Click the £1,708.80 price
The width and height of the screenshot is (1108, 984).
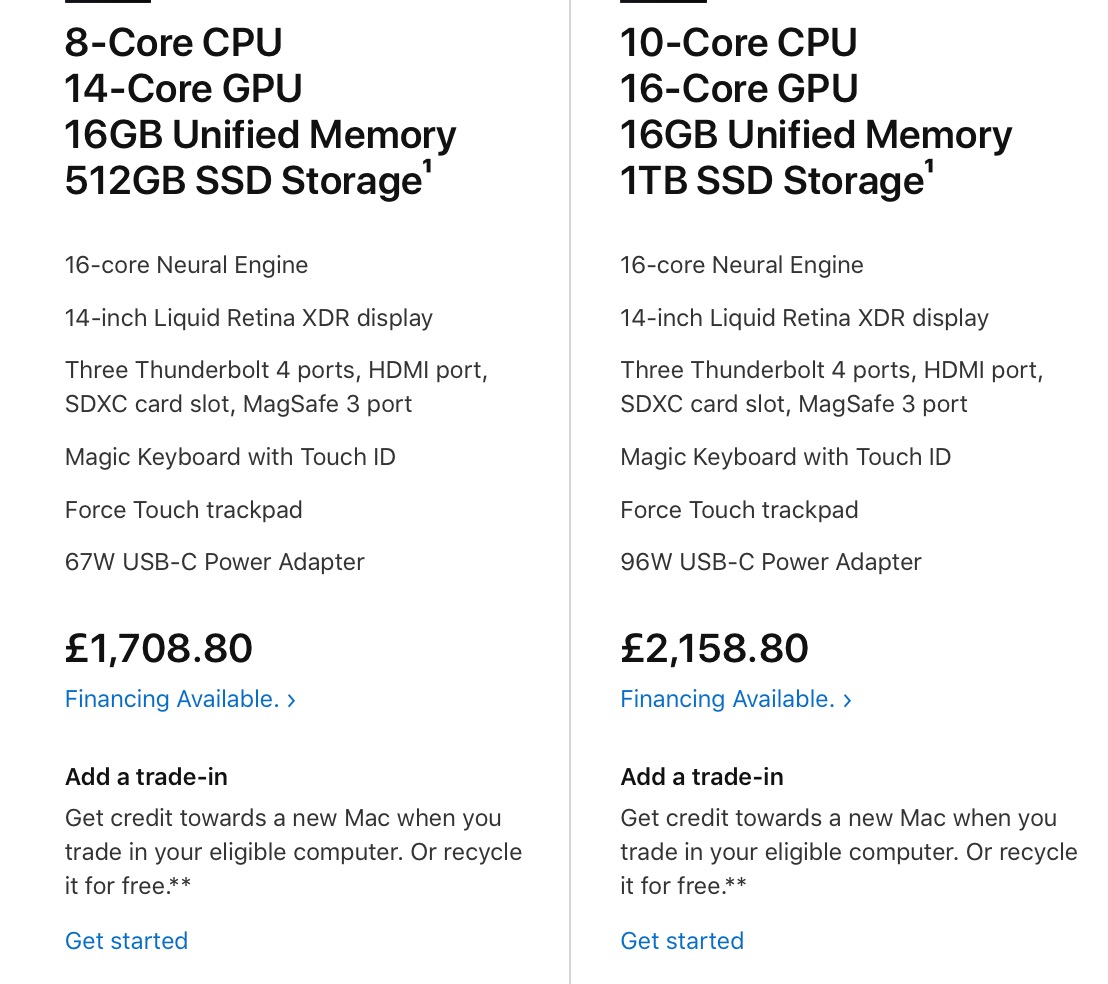[159, 648]
